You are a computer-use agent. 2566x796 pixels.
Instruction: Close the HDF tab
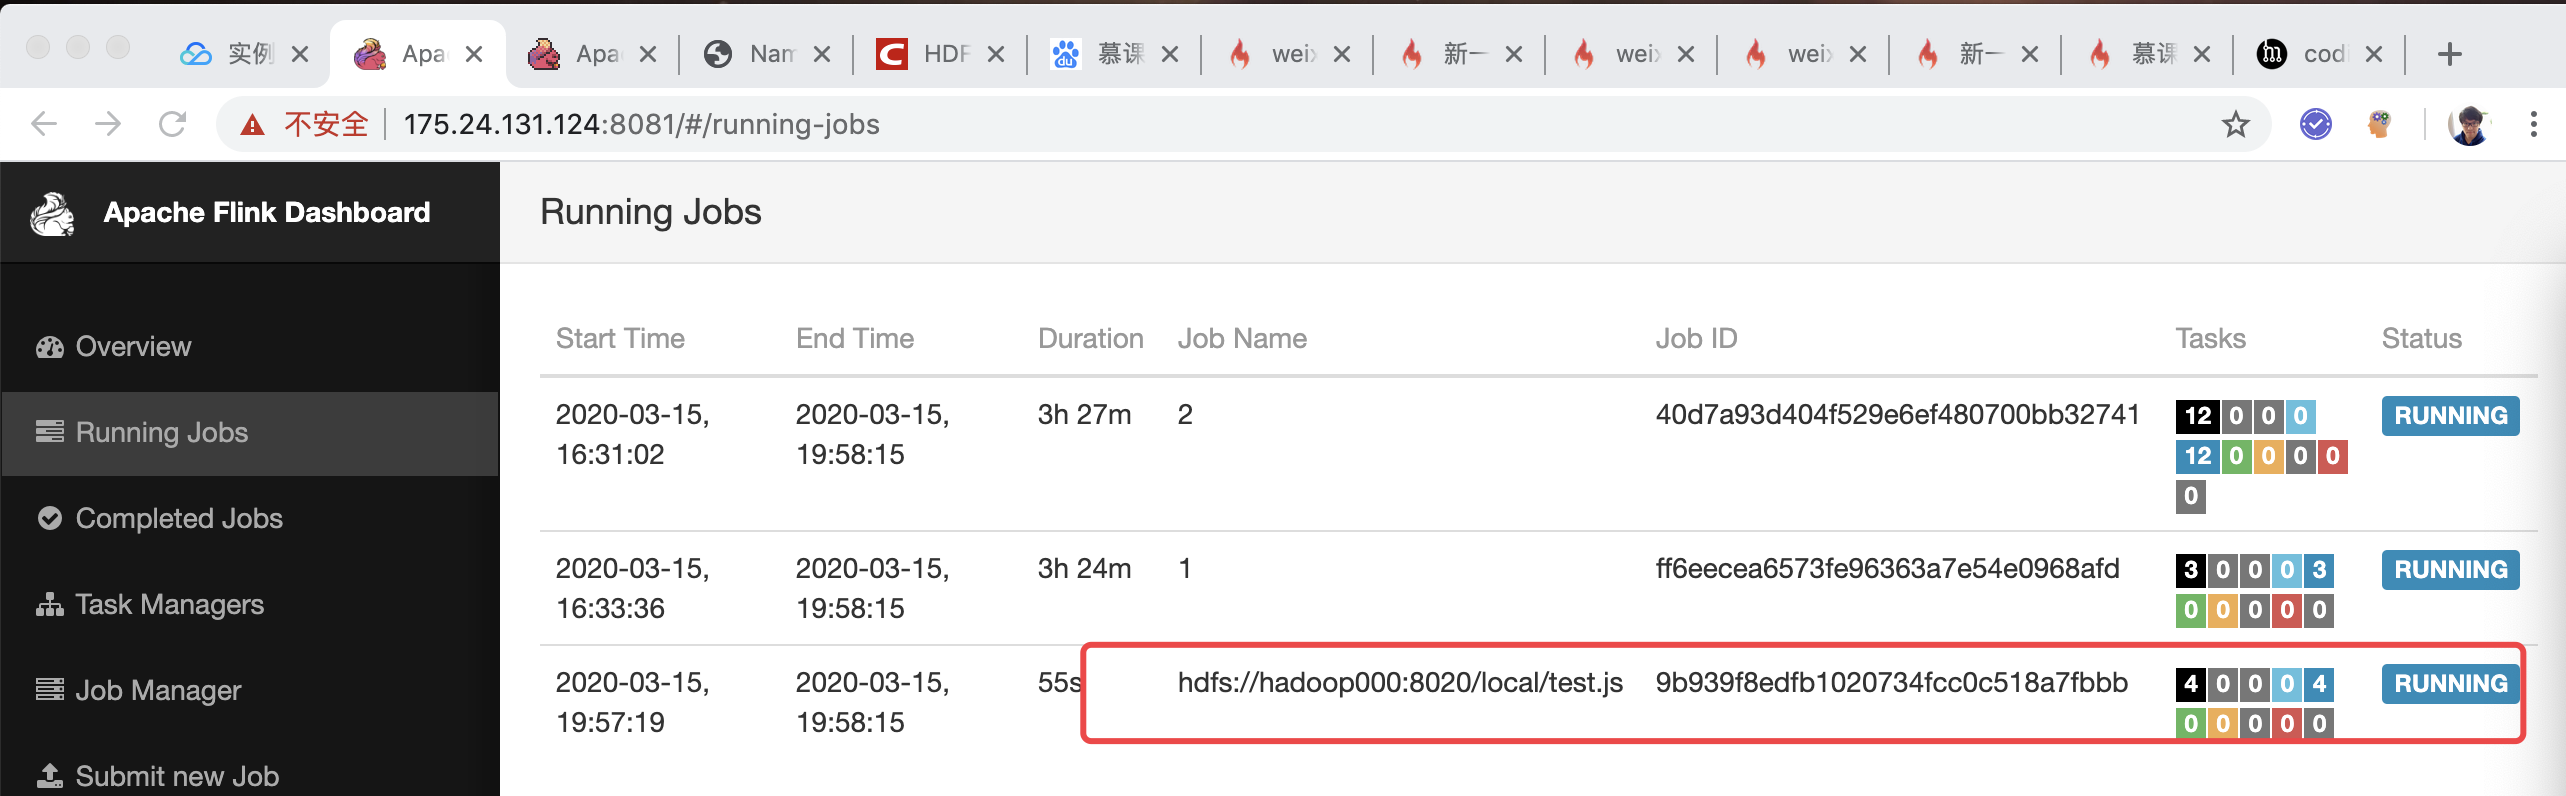(996, 54)
